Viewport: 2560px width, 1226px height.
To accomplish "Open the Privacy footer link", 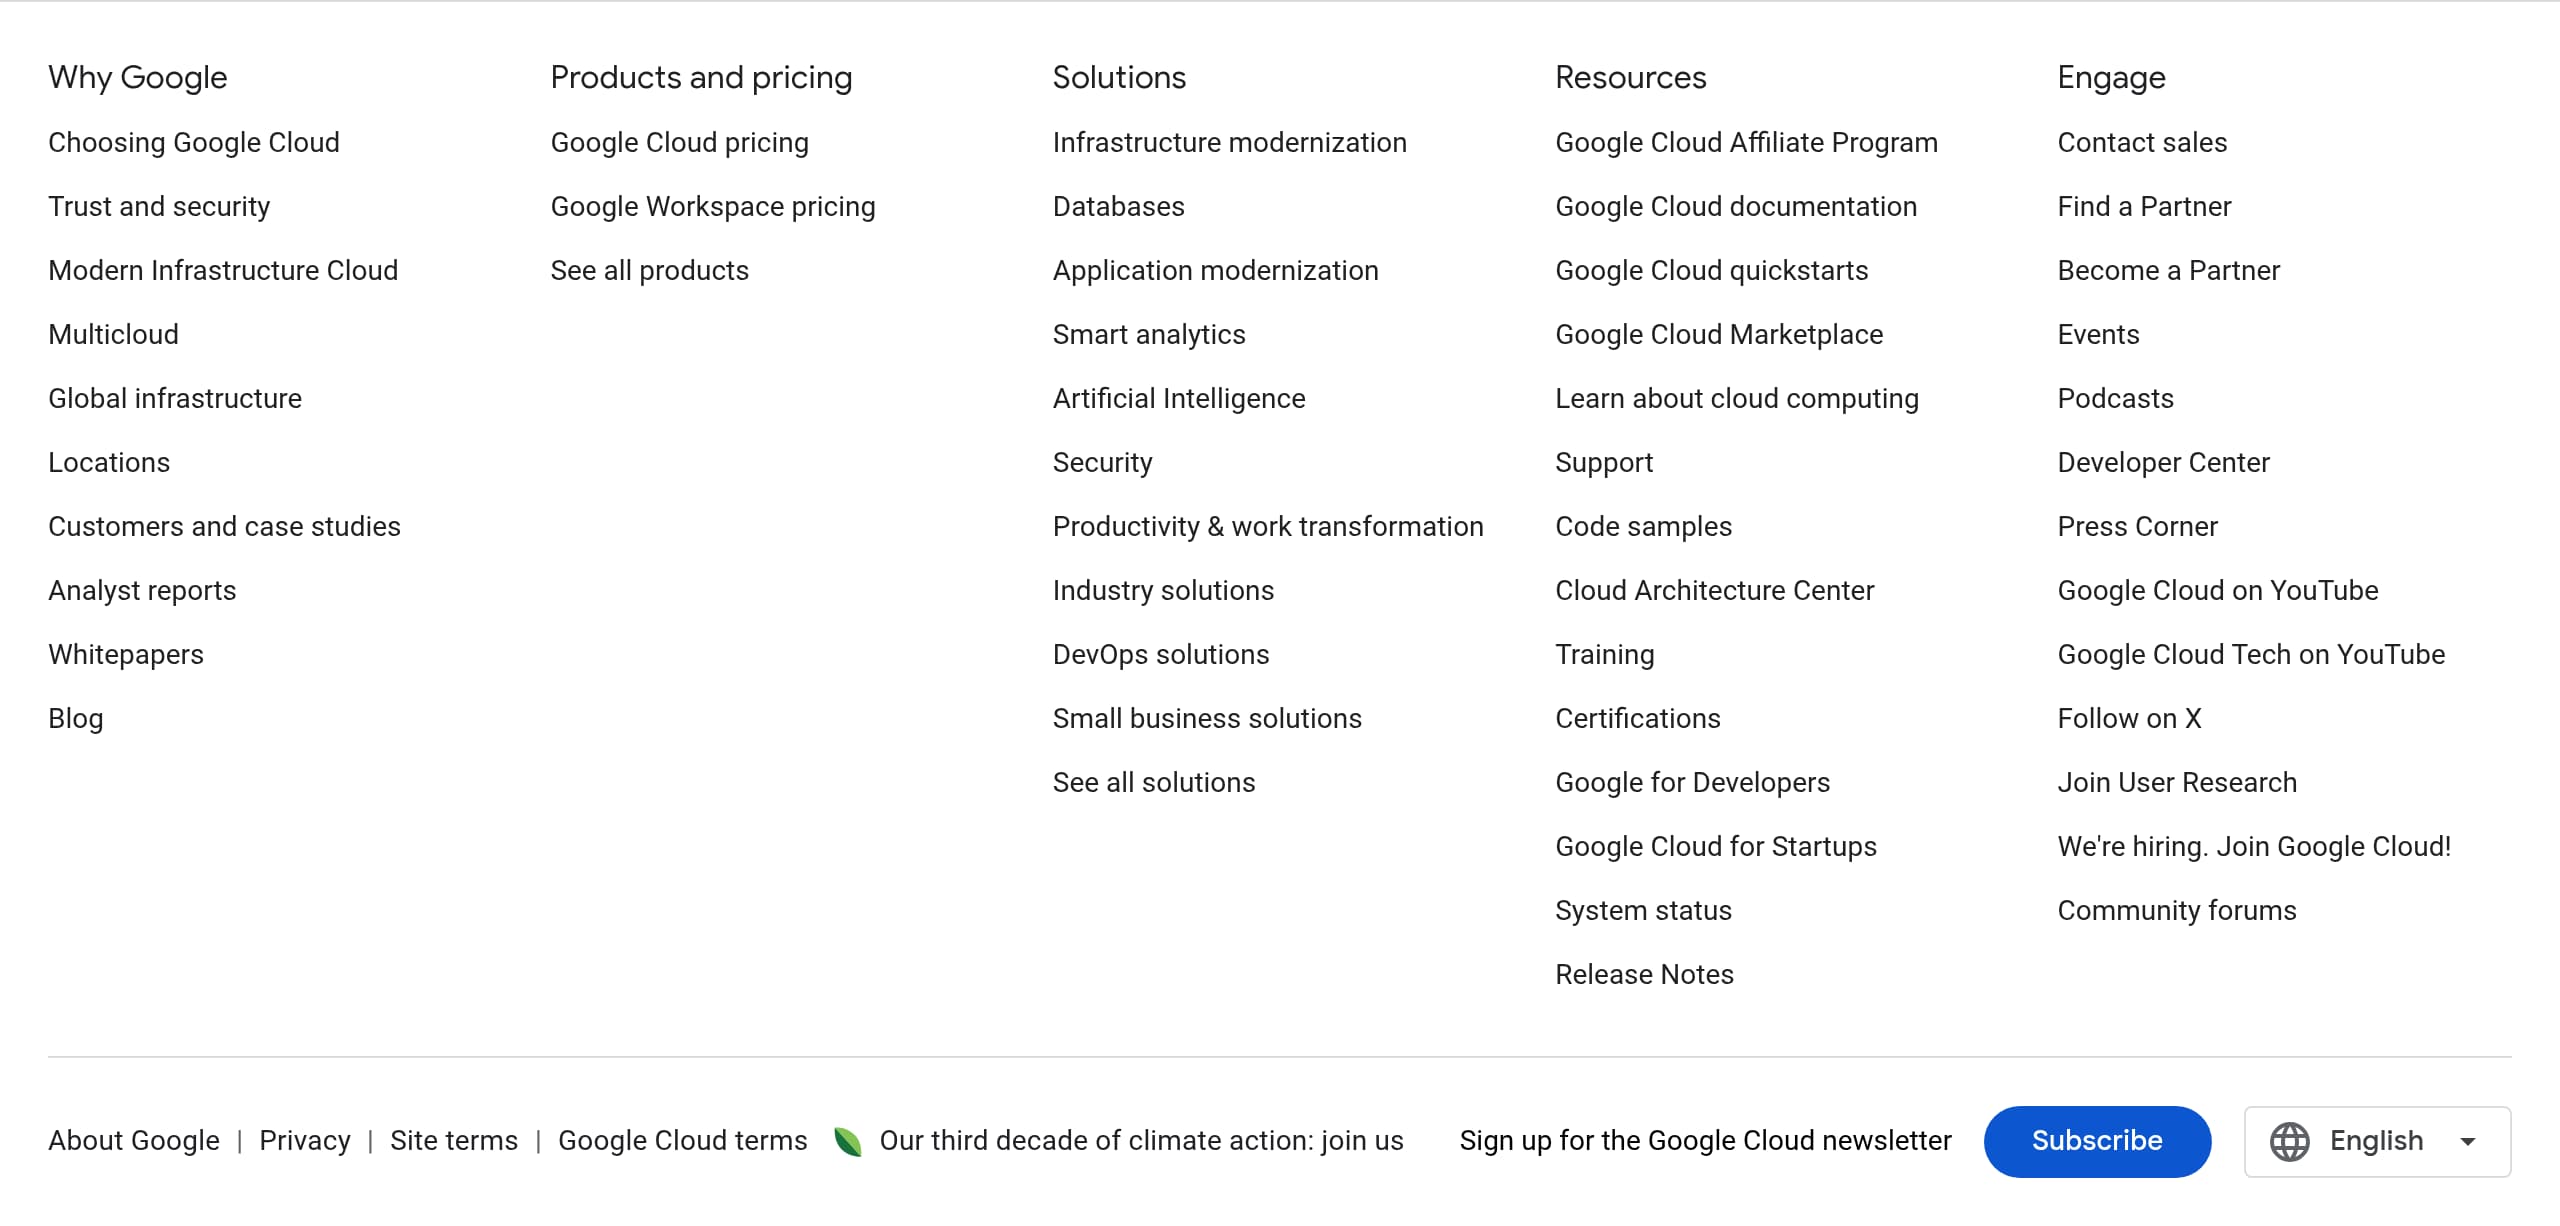I will 304,1141.
